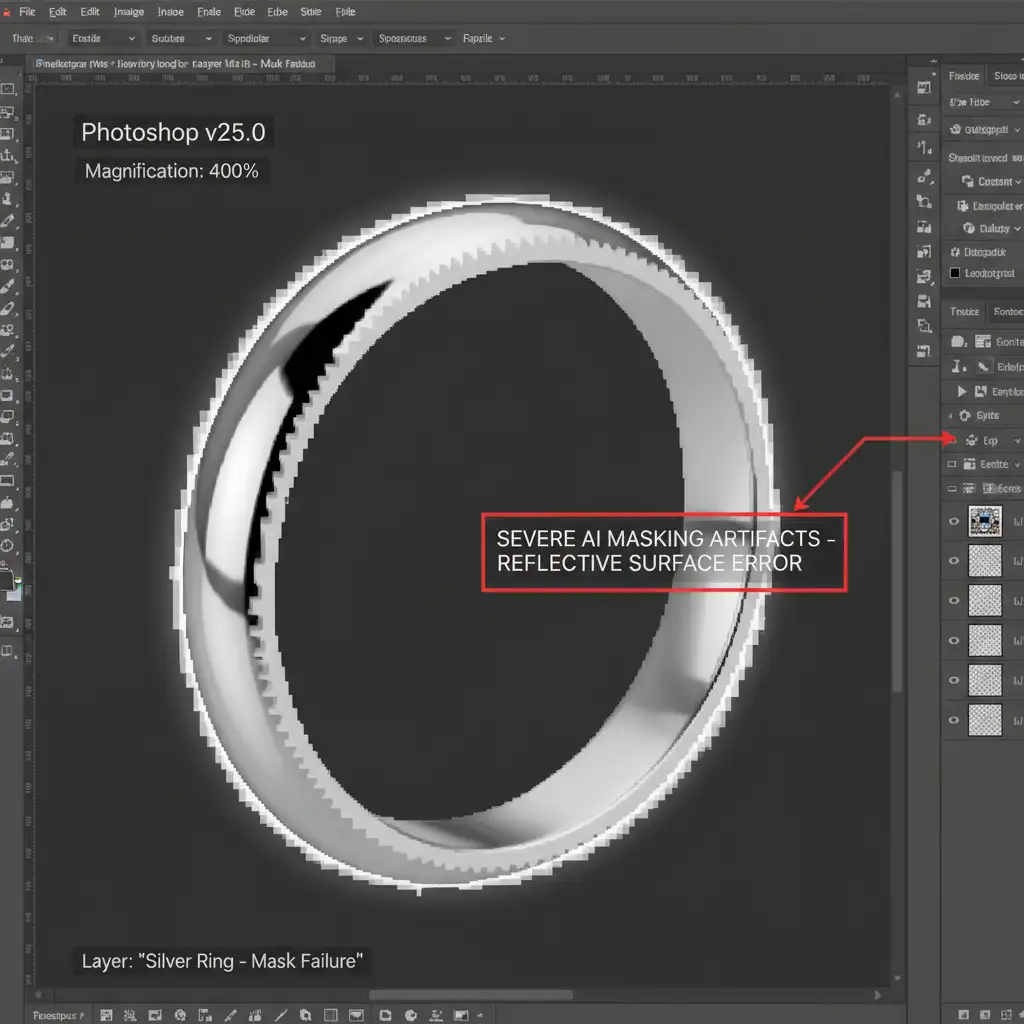Open the Image menu
This screenshot has width=1024, height=1024.
pyautogui.click(x=128, y=12)
